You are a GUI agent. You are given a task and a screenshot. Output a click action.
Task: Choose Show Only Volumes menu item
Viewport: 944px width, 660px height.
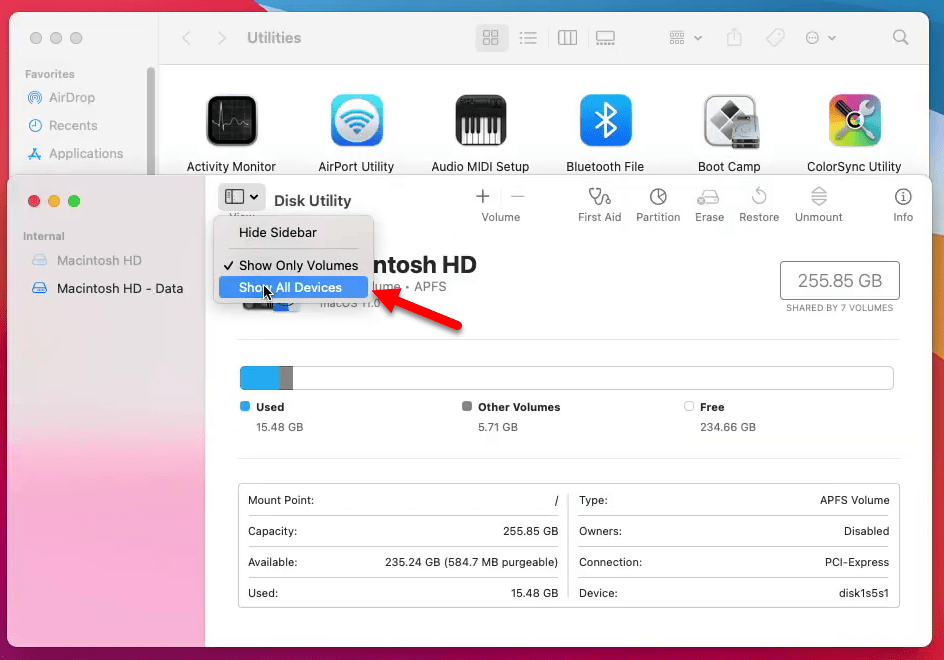pyautogui.click(x=293, y=266)
